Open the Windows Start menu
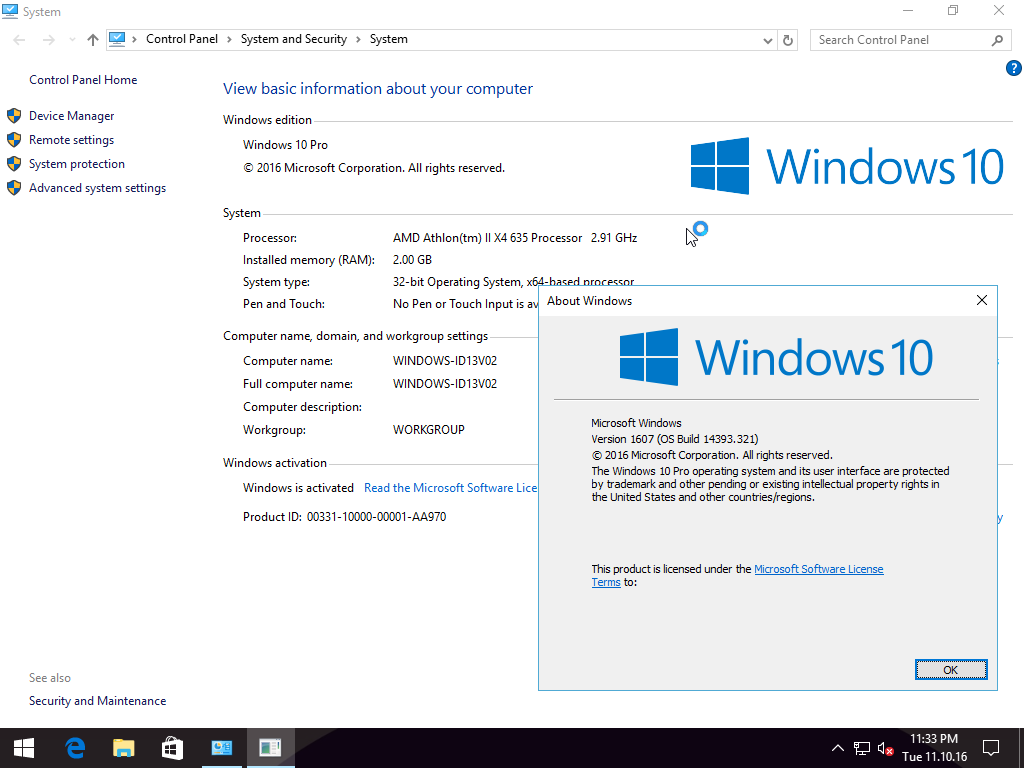Viewport: 1024px width, 768px height. pyautogui.click(x=24, y=747)
